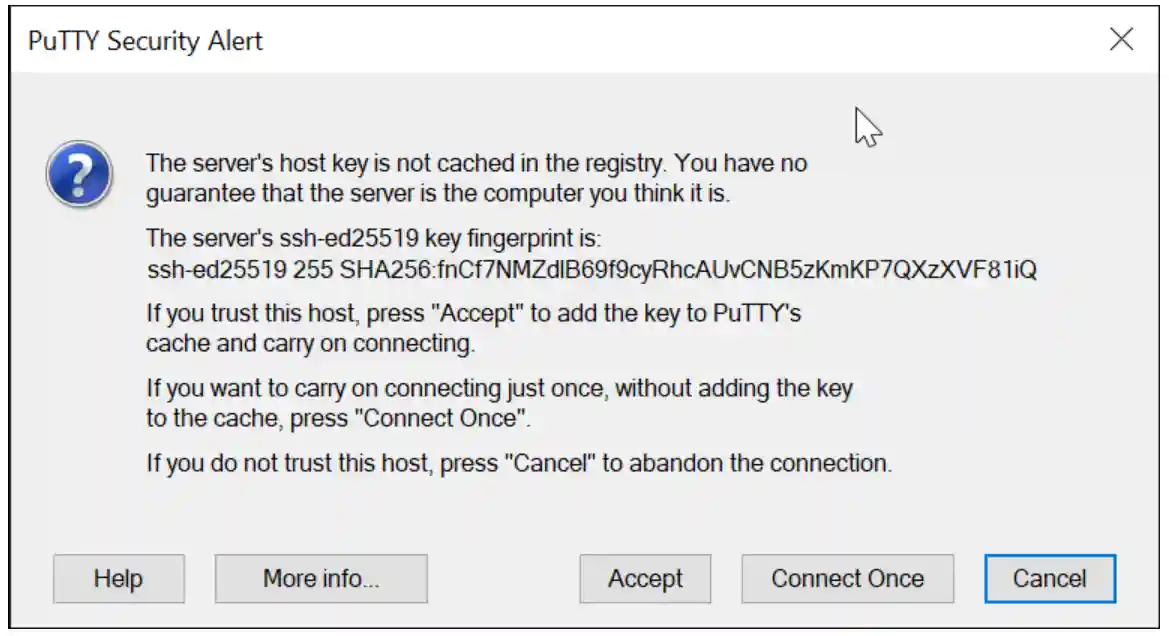
Task: Click Connect Once to connect without caching
Action: coord(847,578)
